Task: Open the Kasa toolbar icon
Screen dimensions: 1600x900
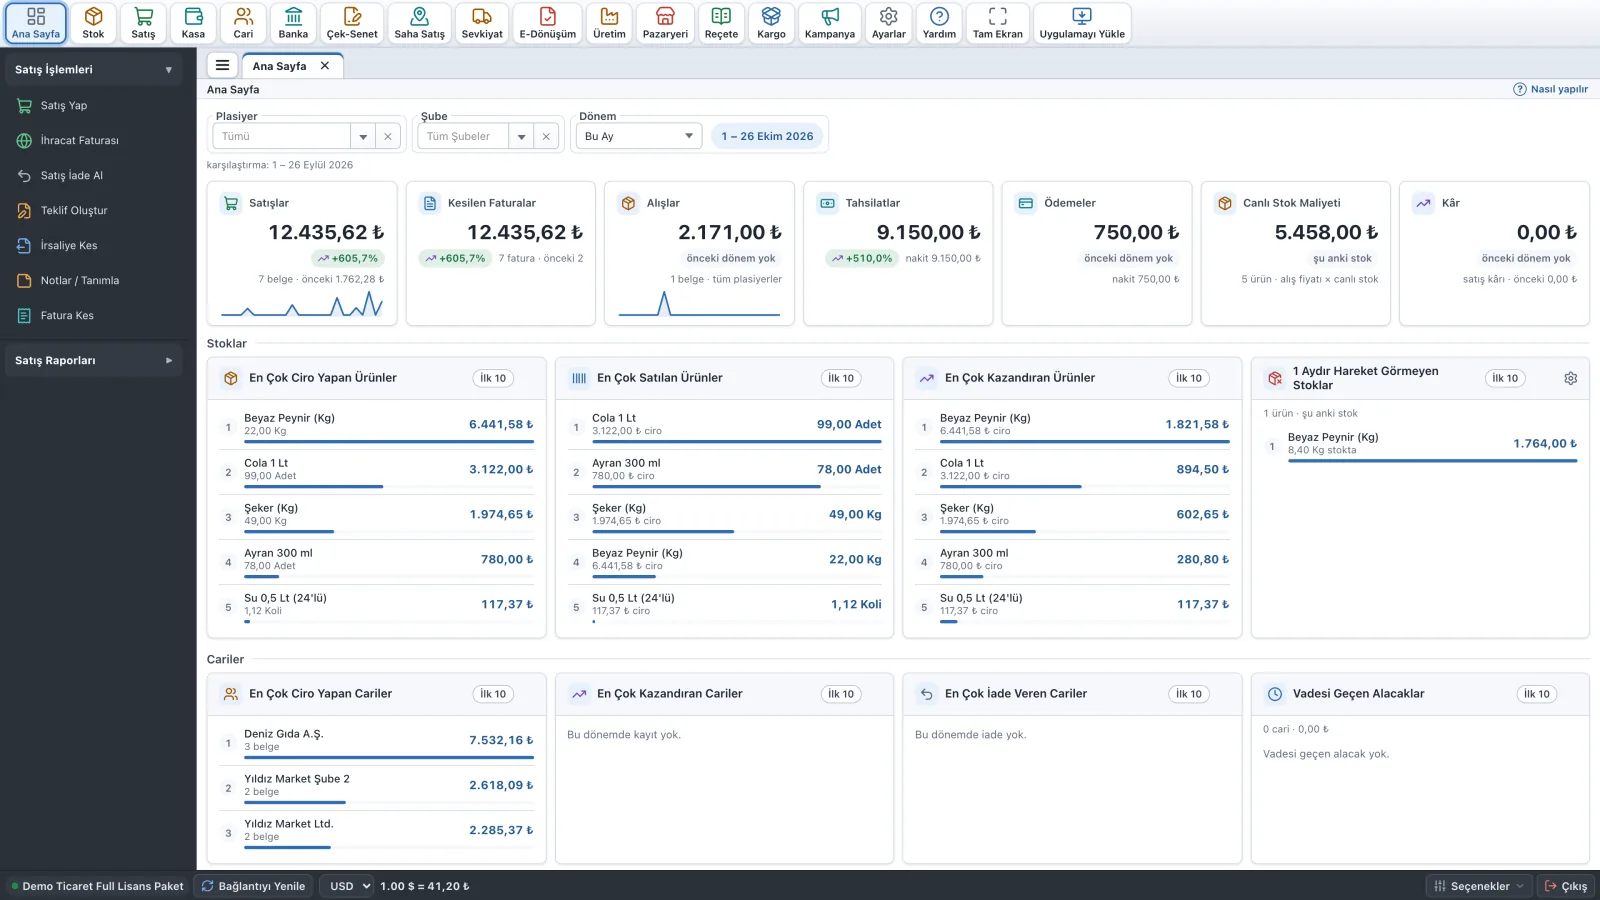Action: coord(193,23)
